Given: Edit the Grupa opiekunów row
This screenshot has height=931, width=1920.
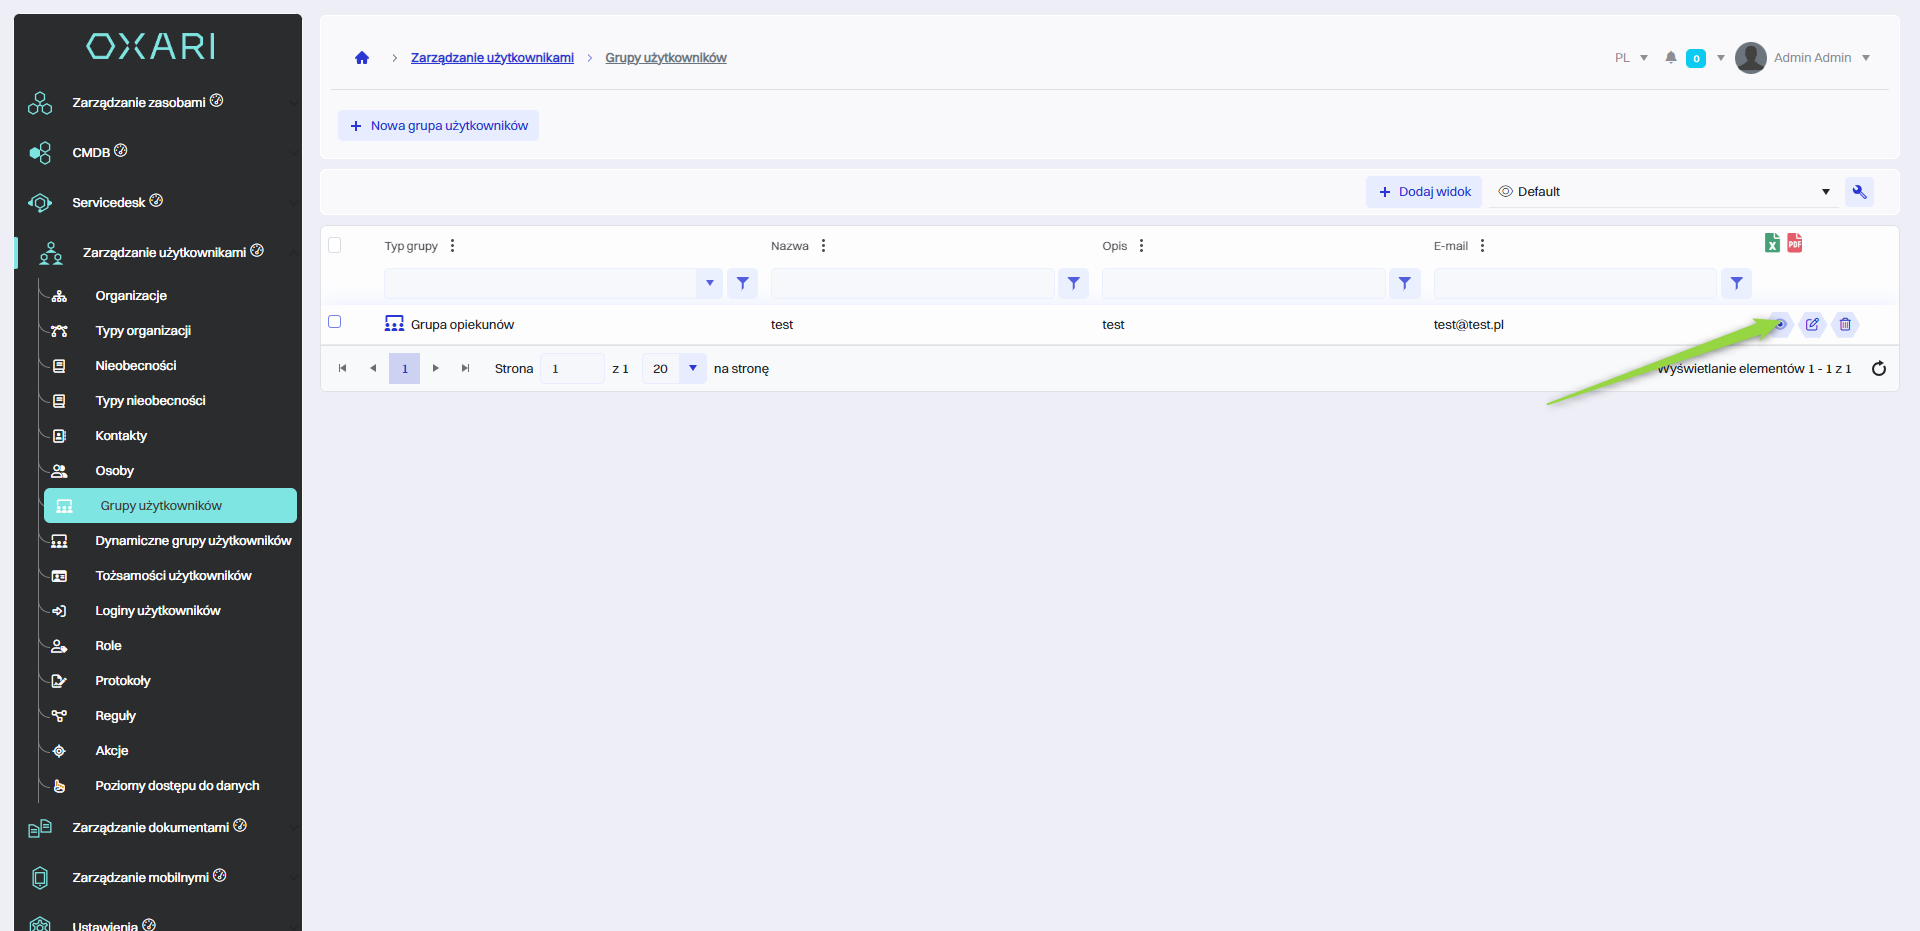Looking at the screenshot, I should pos(1812,324).
